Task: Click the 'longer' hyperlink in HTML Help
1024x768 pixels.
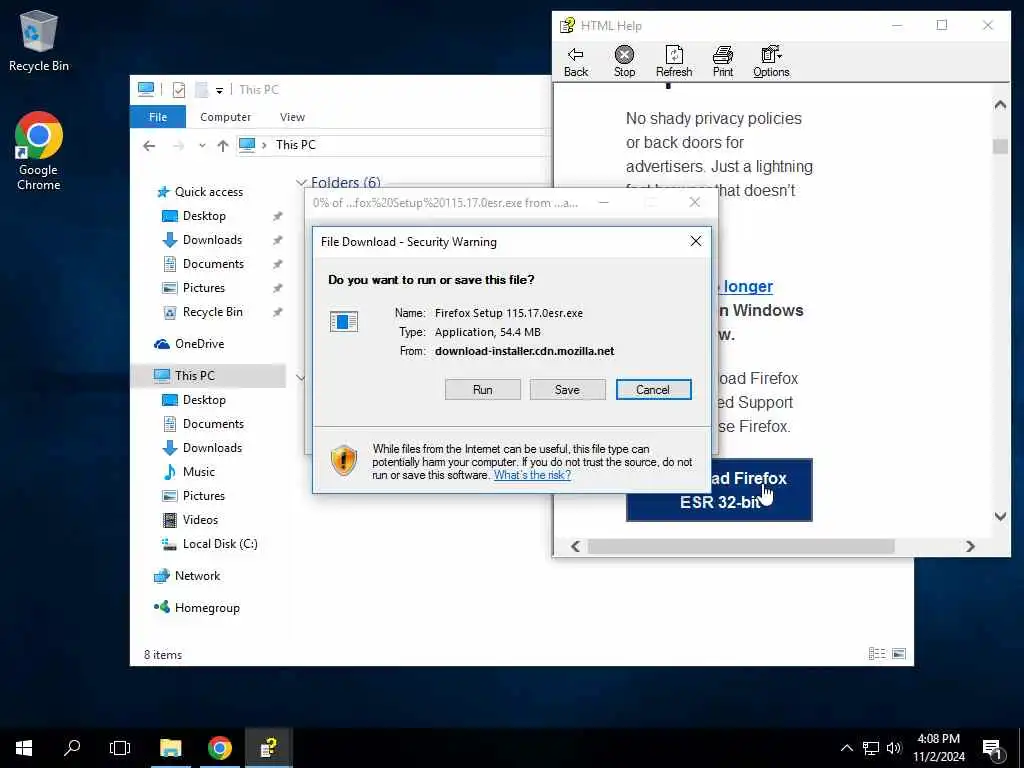Action: (748, 286)
